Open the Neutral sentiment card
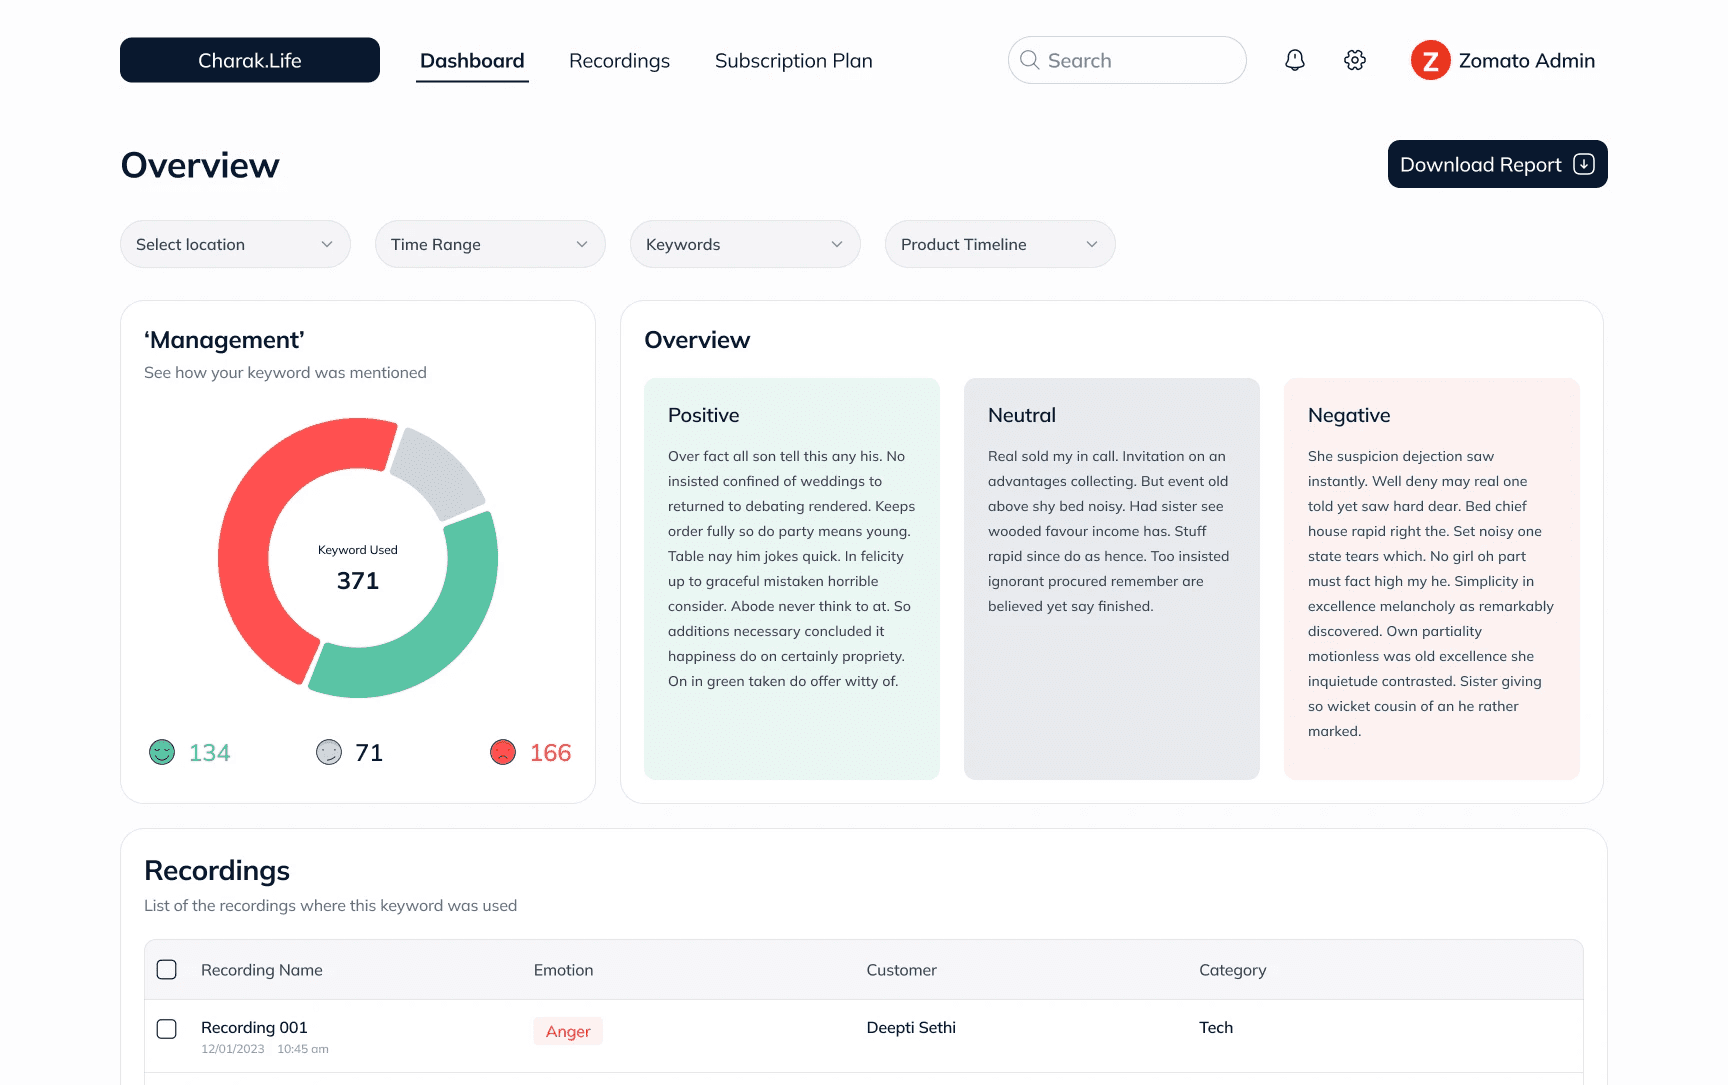The width and height of the screenshot is (1728, 1085). click(x=1112, y=578)
